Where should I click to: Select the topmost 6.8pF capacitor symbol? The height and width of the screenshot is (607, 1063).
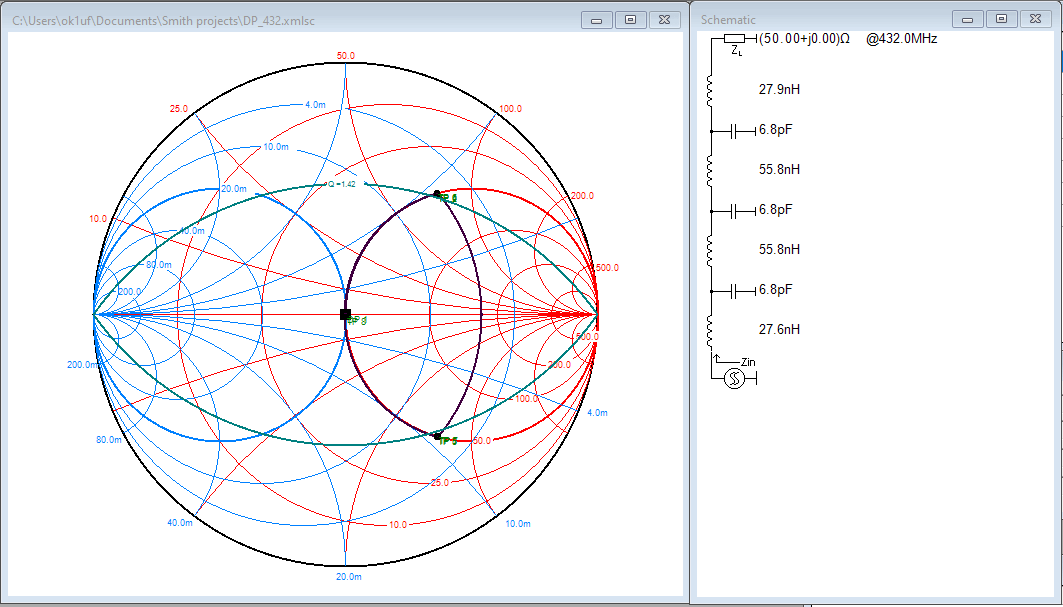point(739,130)
